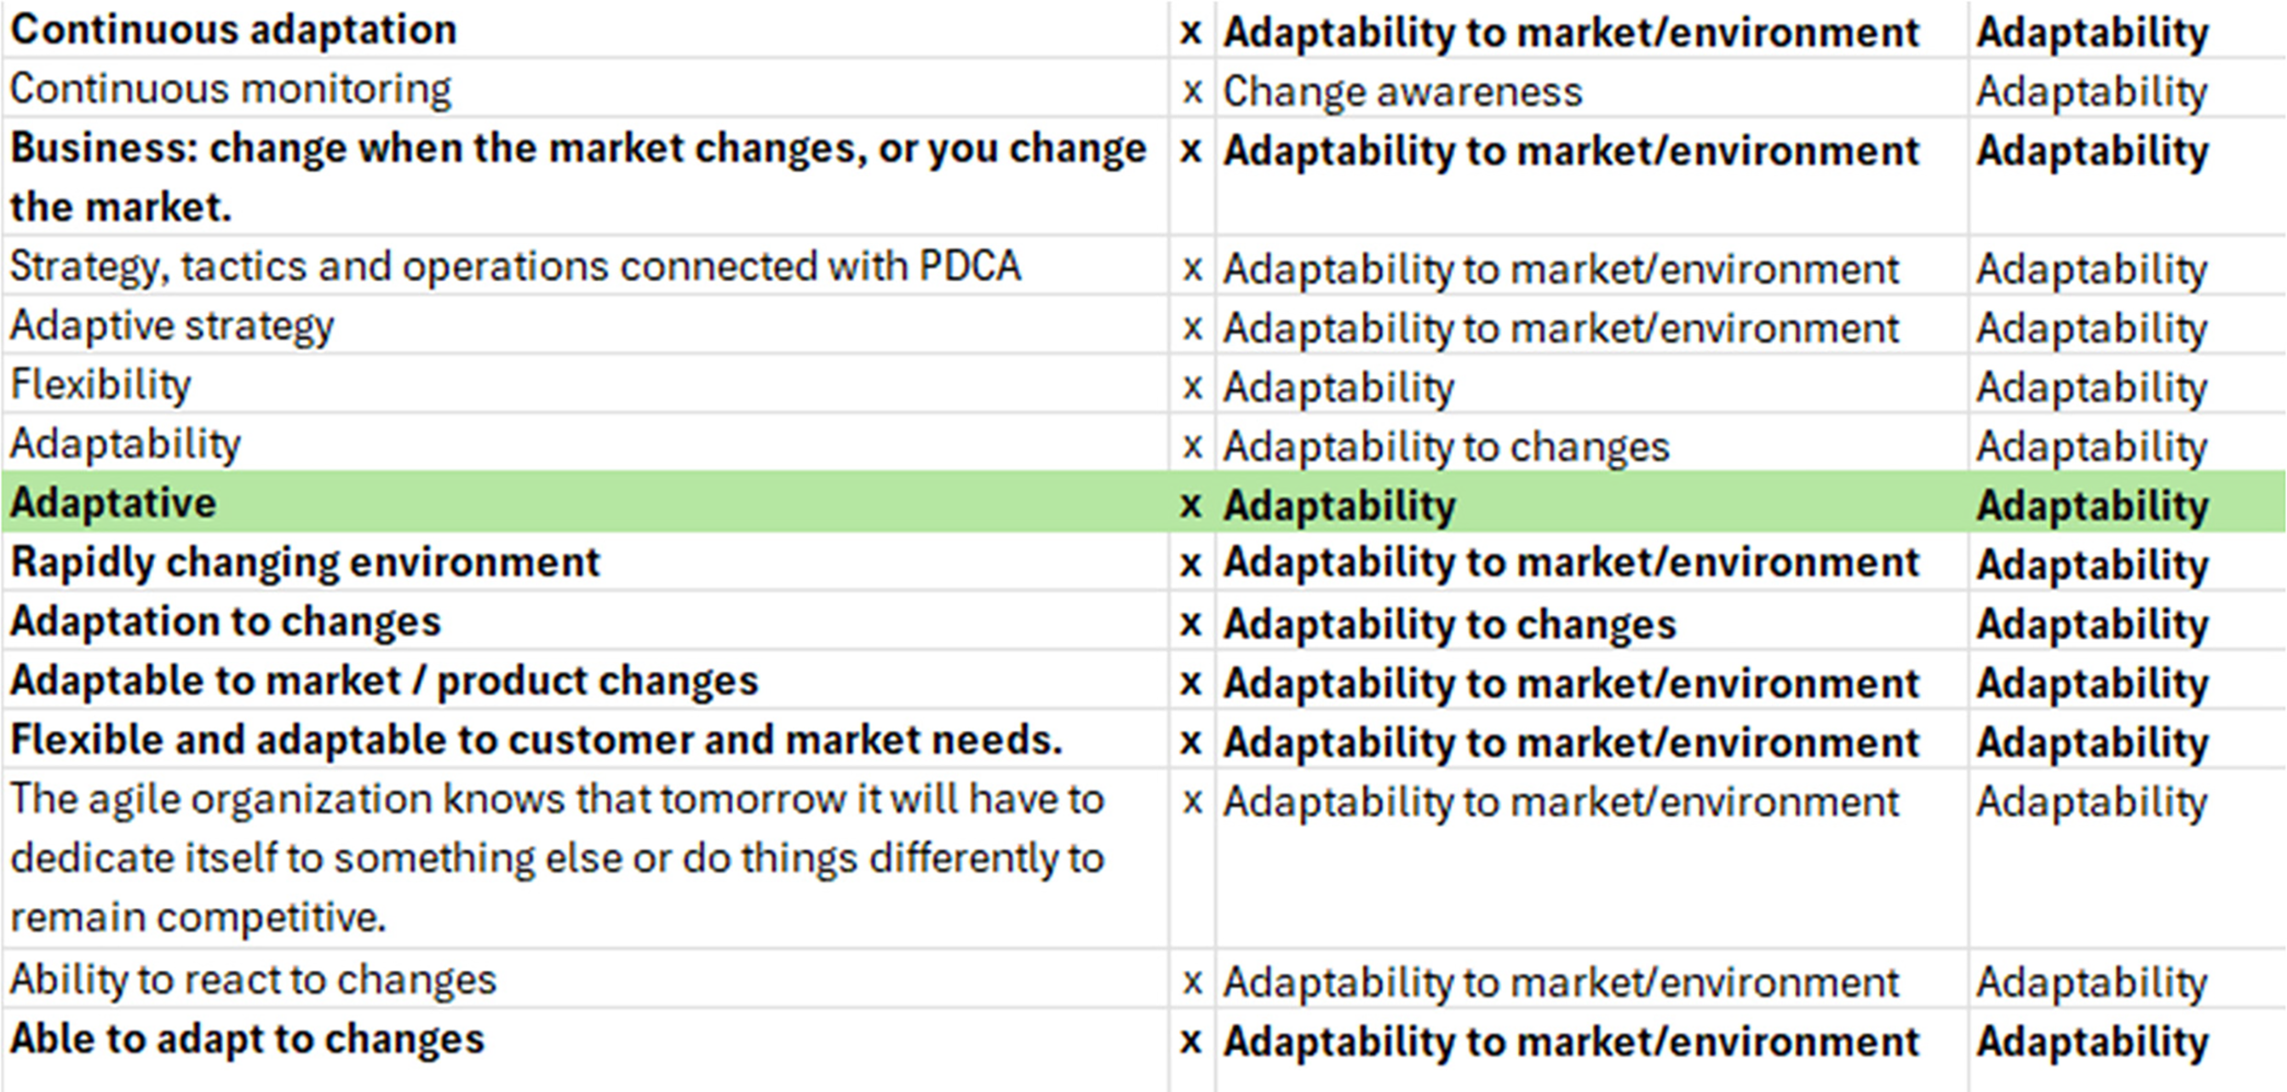Select the "Able to adapt to changes" cell
Screen dimensions: 2287x1092
click(x=247, y=1039)
